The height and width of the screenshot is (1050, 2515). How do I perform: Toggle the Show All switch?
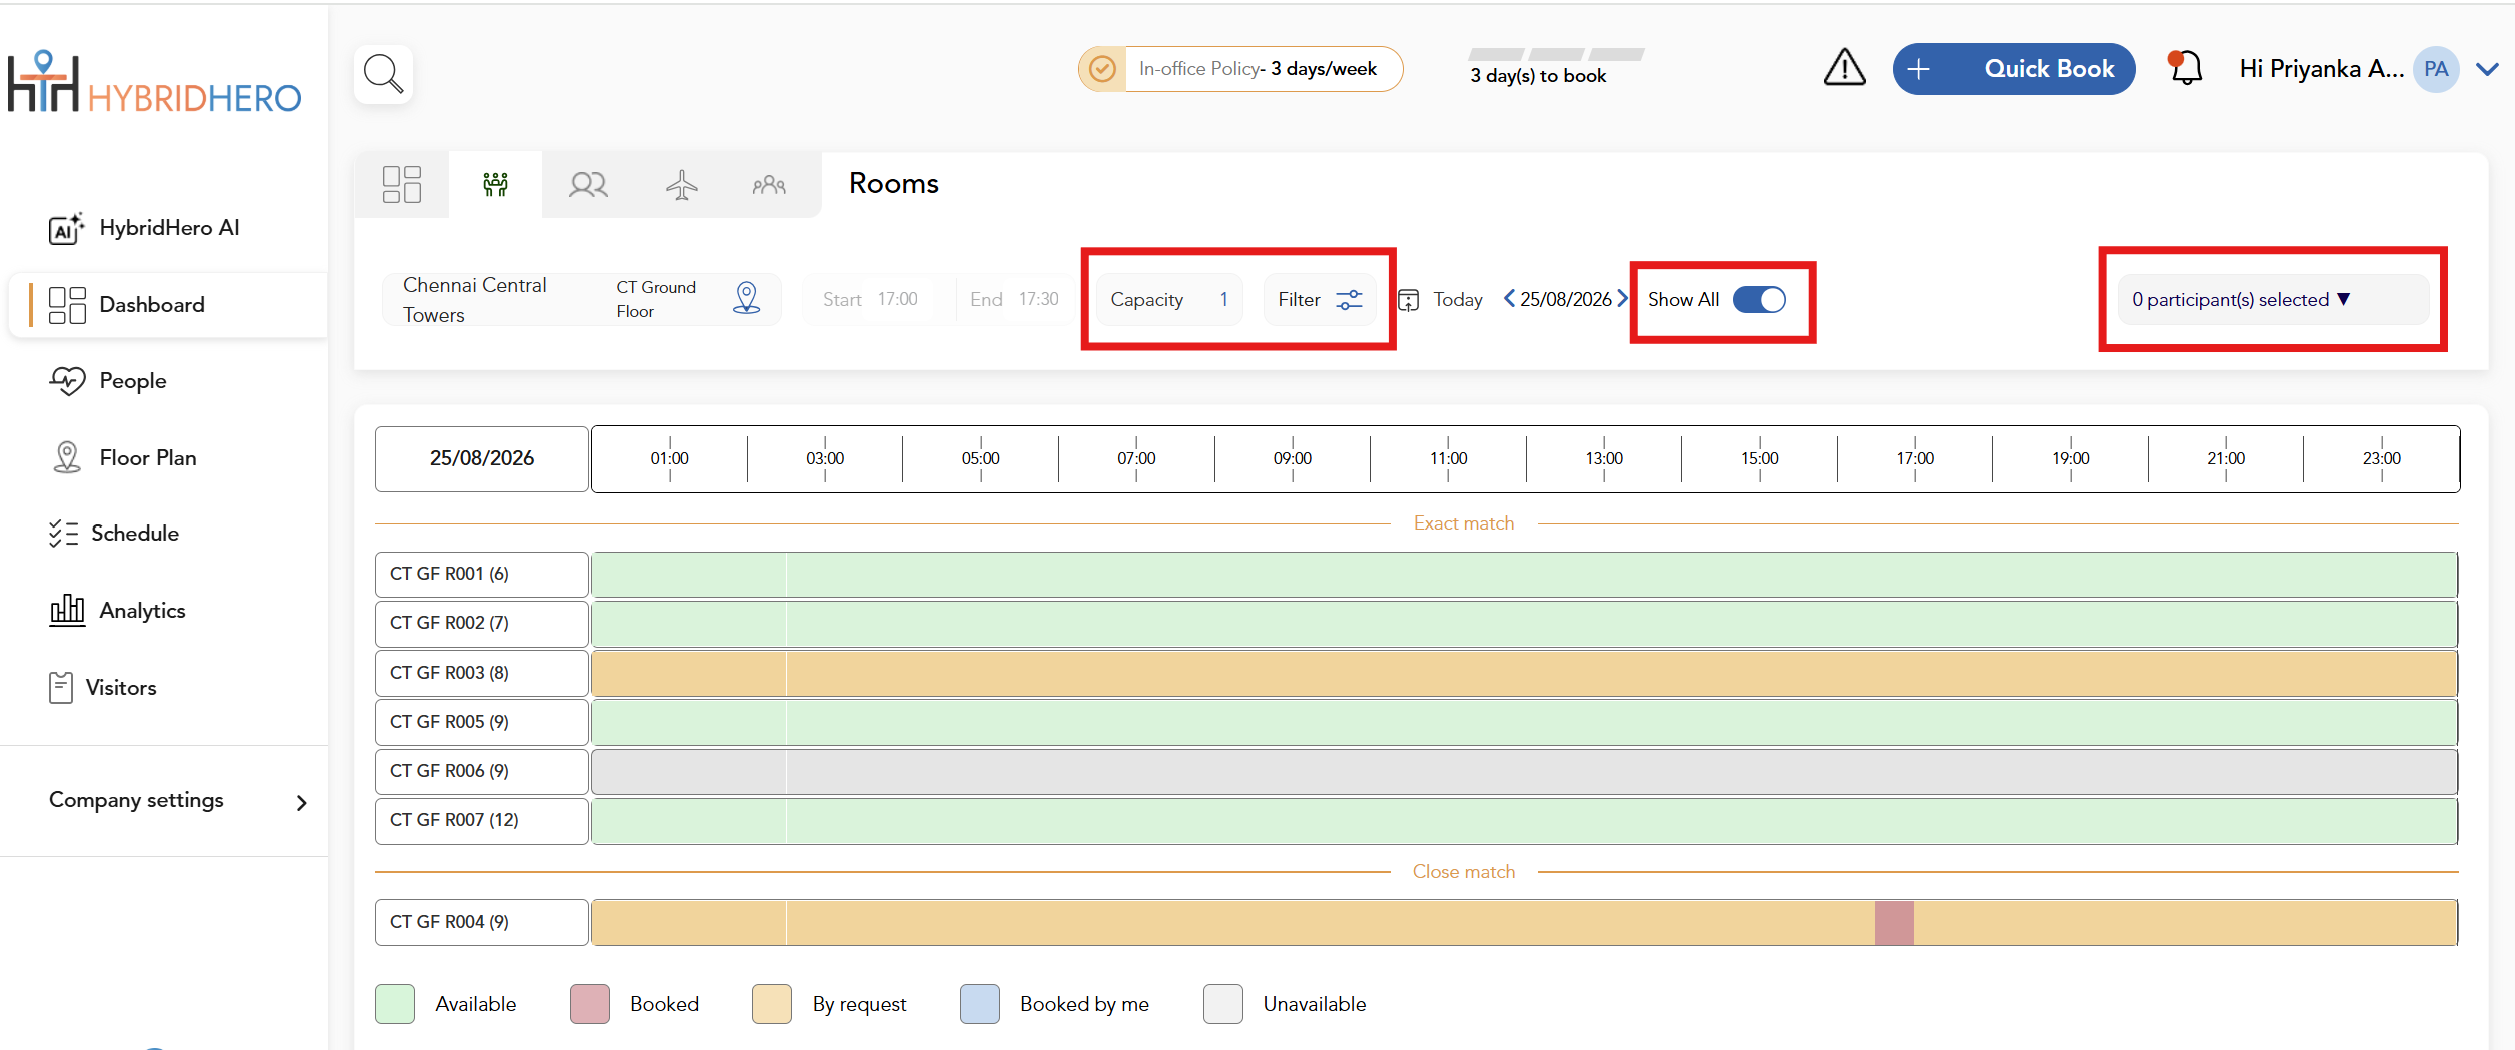[x=1758, y=299]
